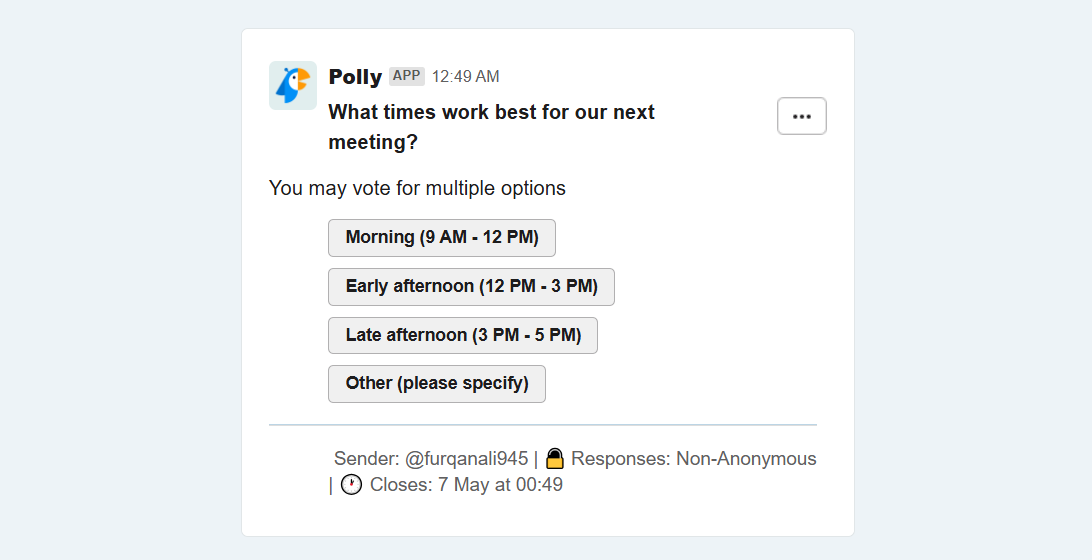Open the three-dots more options menu
The width and height of the screenshot is (1092, 560).
(802, 116)
